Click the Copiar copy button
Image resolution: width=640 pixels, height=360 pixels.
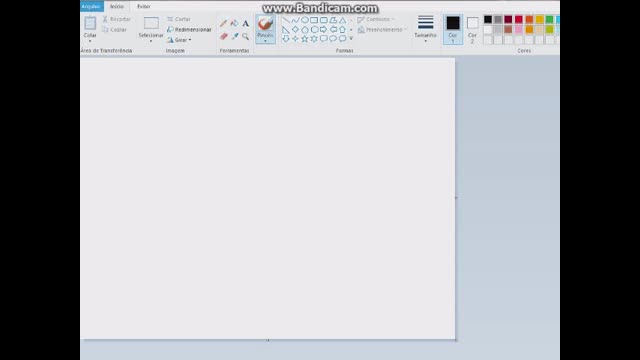click(x=115, y=30)
